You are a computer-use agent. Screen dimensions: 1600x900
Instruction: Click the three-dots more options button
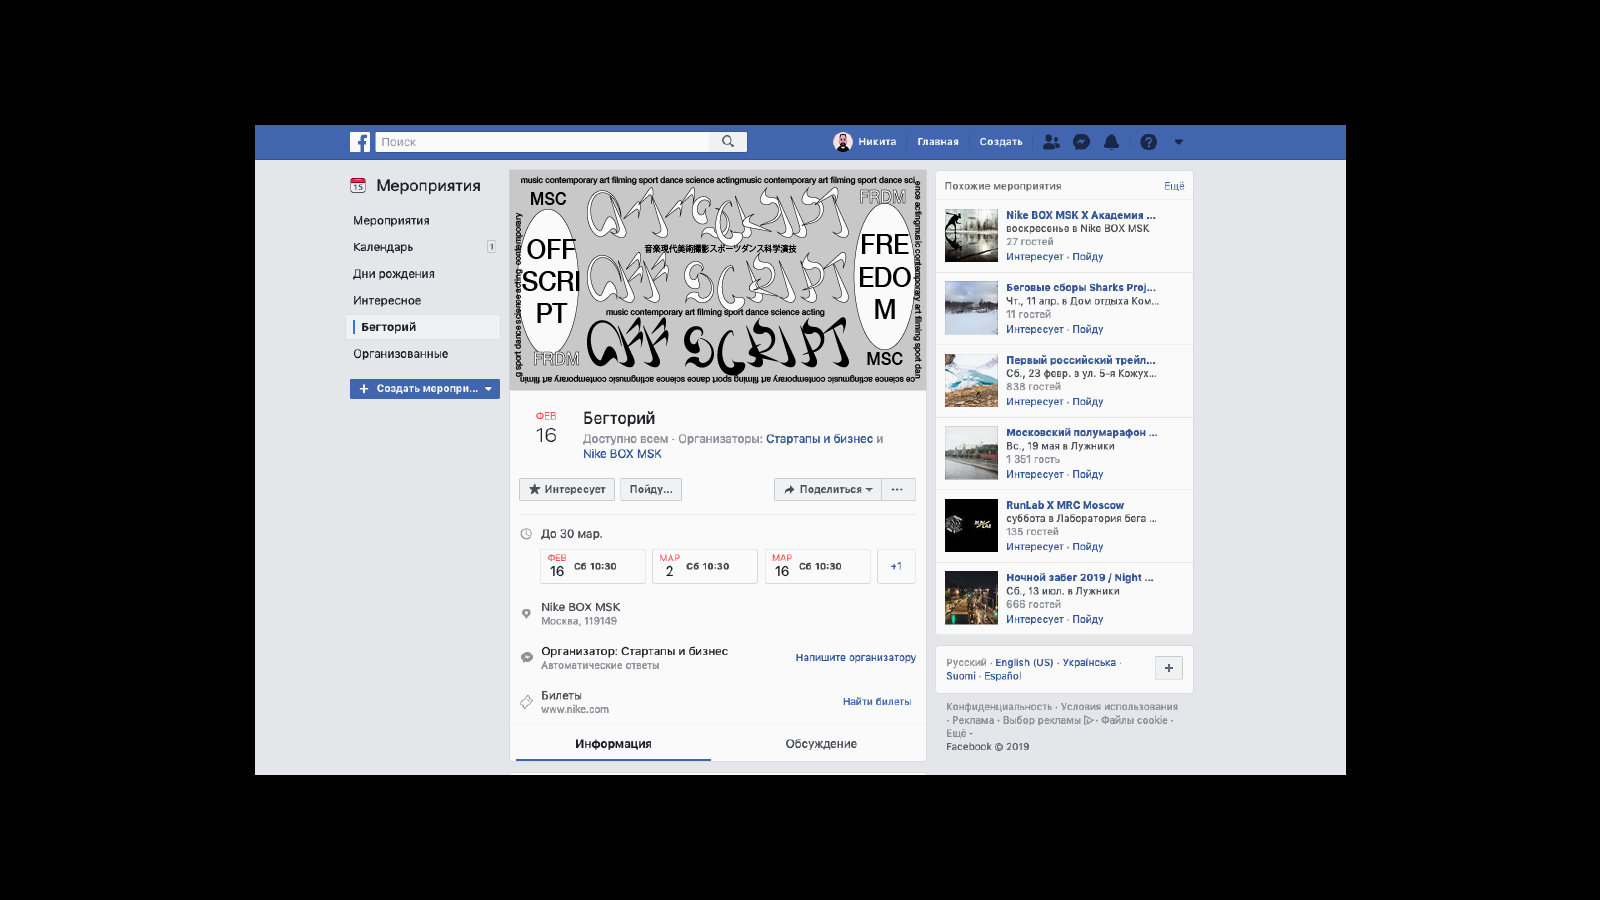897,489
